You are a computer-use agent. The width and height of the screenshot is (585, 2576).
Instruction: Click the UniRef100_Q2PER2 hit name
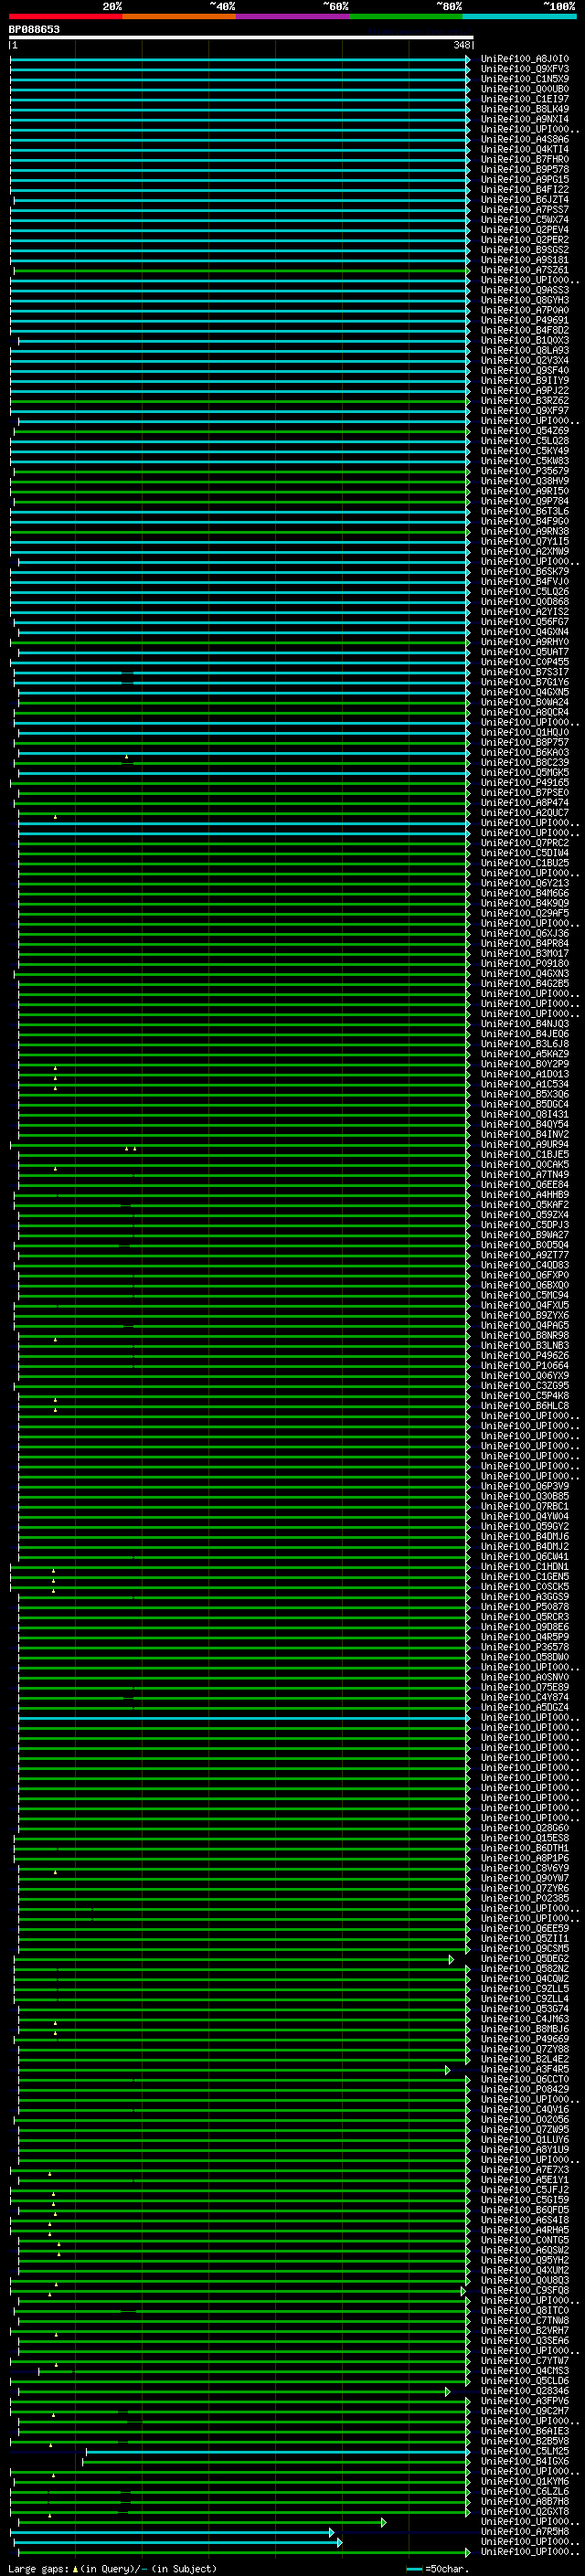525,240
